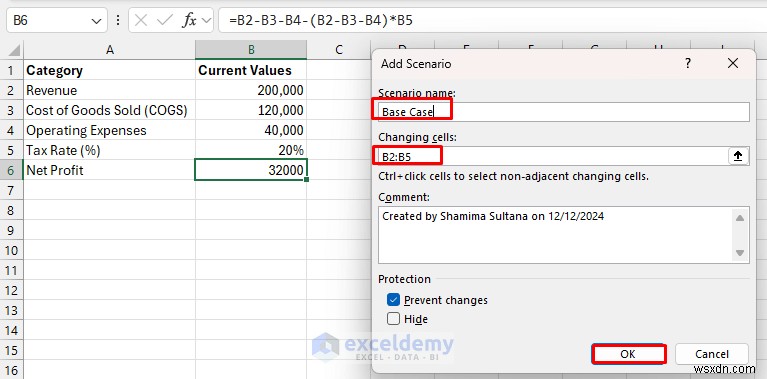The width and height of the screenshot is (767, 379).
Task: Select row 16 header
Action: [x=11, y=370]
